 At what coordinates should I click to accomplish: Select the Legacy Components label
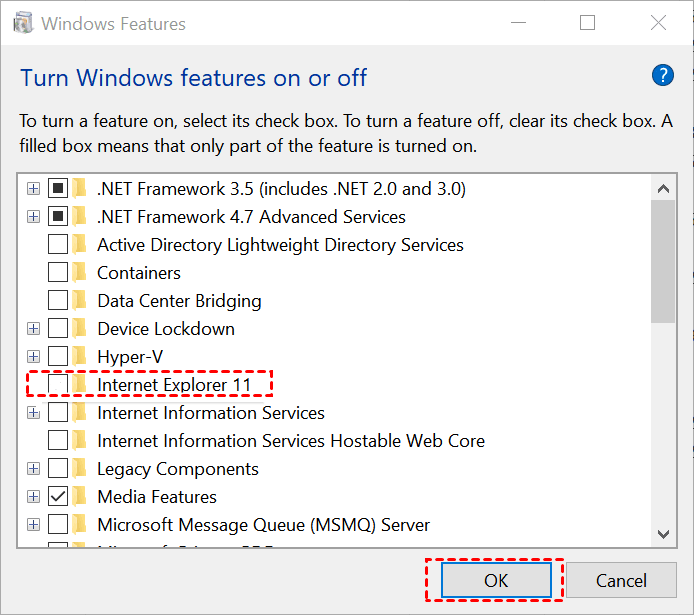(x=178, y=469)
